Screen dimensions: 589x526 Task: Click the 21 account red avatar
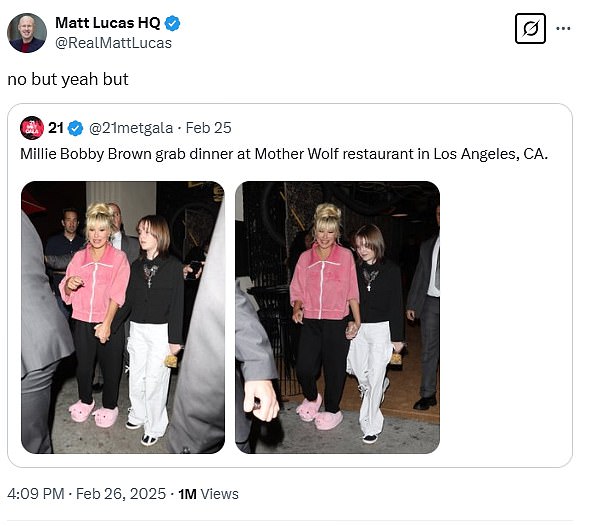(x=32, y=128)
